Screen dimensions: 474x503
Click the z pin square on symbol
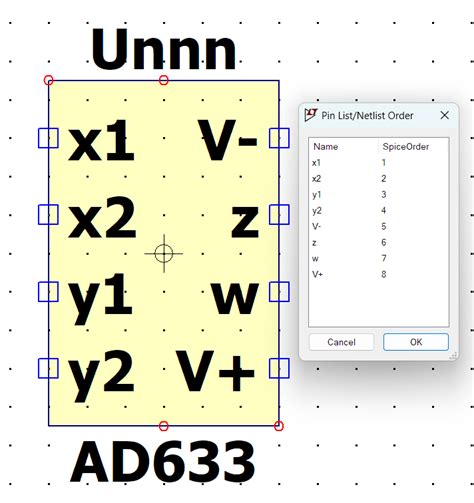[279, 215]
